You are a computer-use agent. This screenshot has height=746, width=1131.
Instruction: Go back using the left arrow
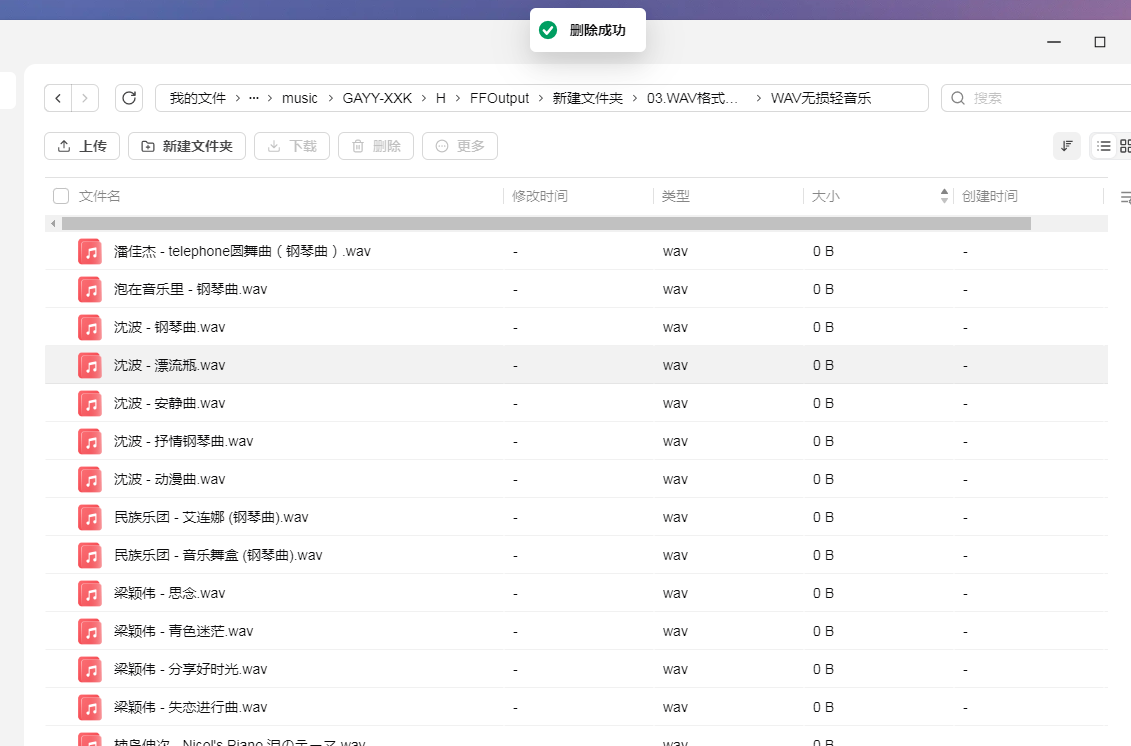click(58, 98)
